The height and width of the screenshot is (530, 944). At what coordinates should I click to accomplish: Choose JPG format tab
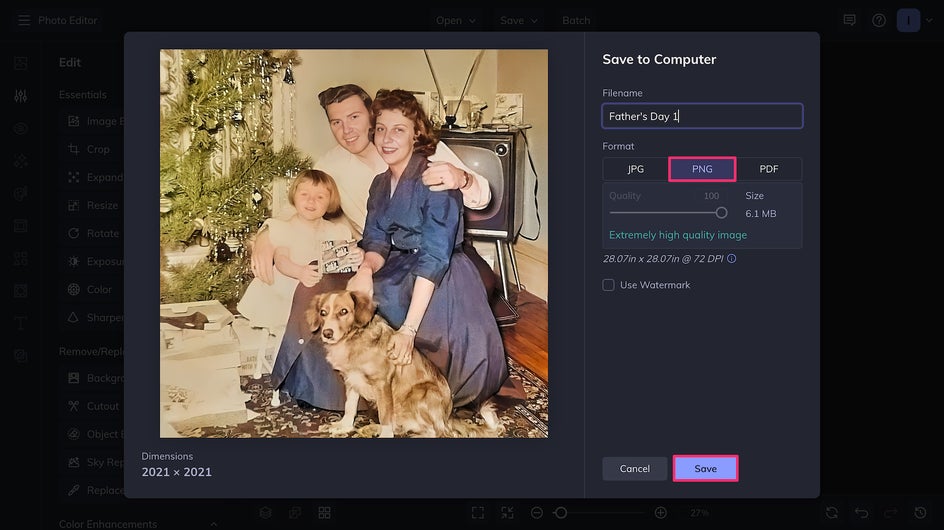pos(636,169)
